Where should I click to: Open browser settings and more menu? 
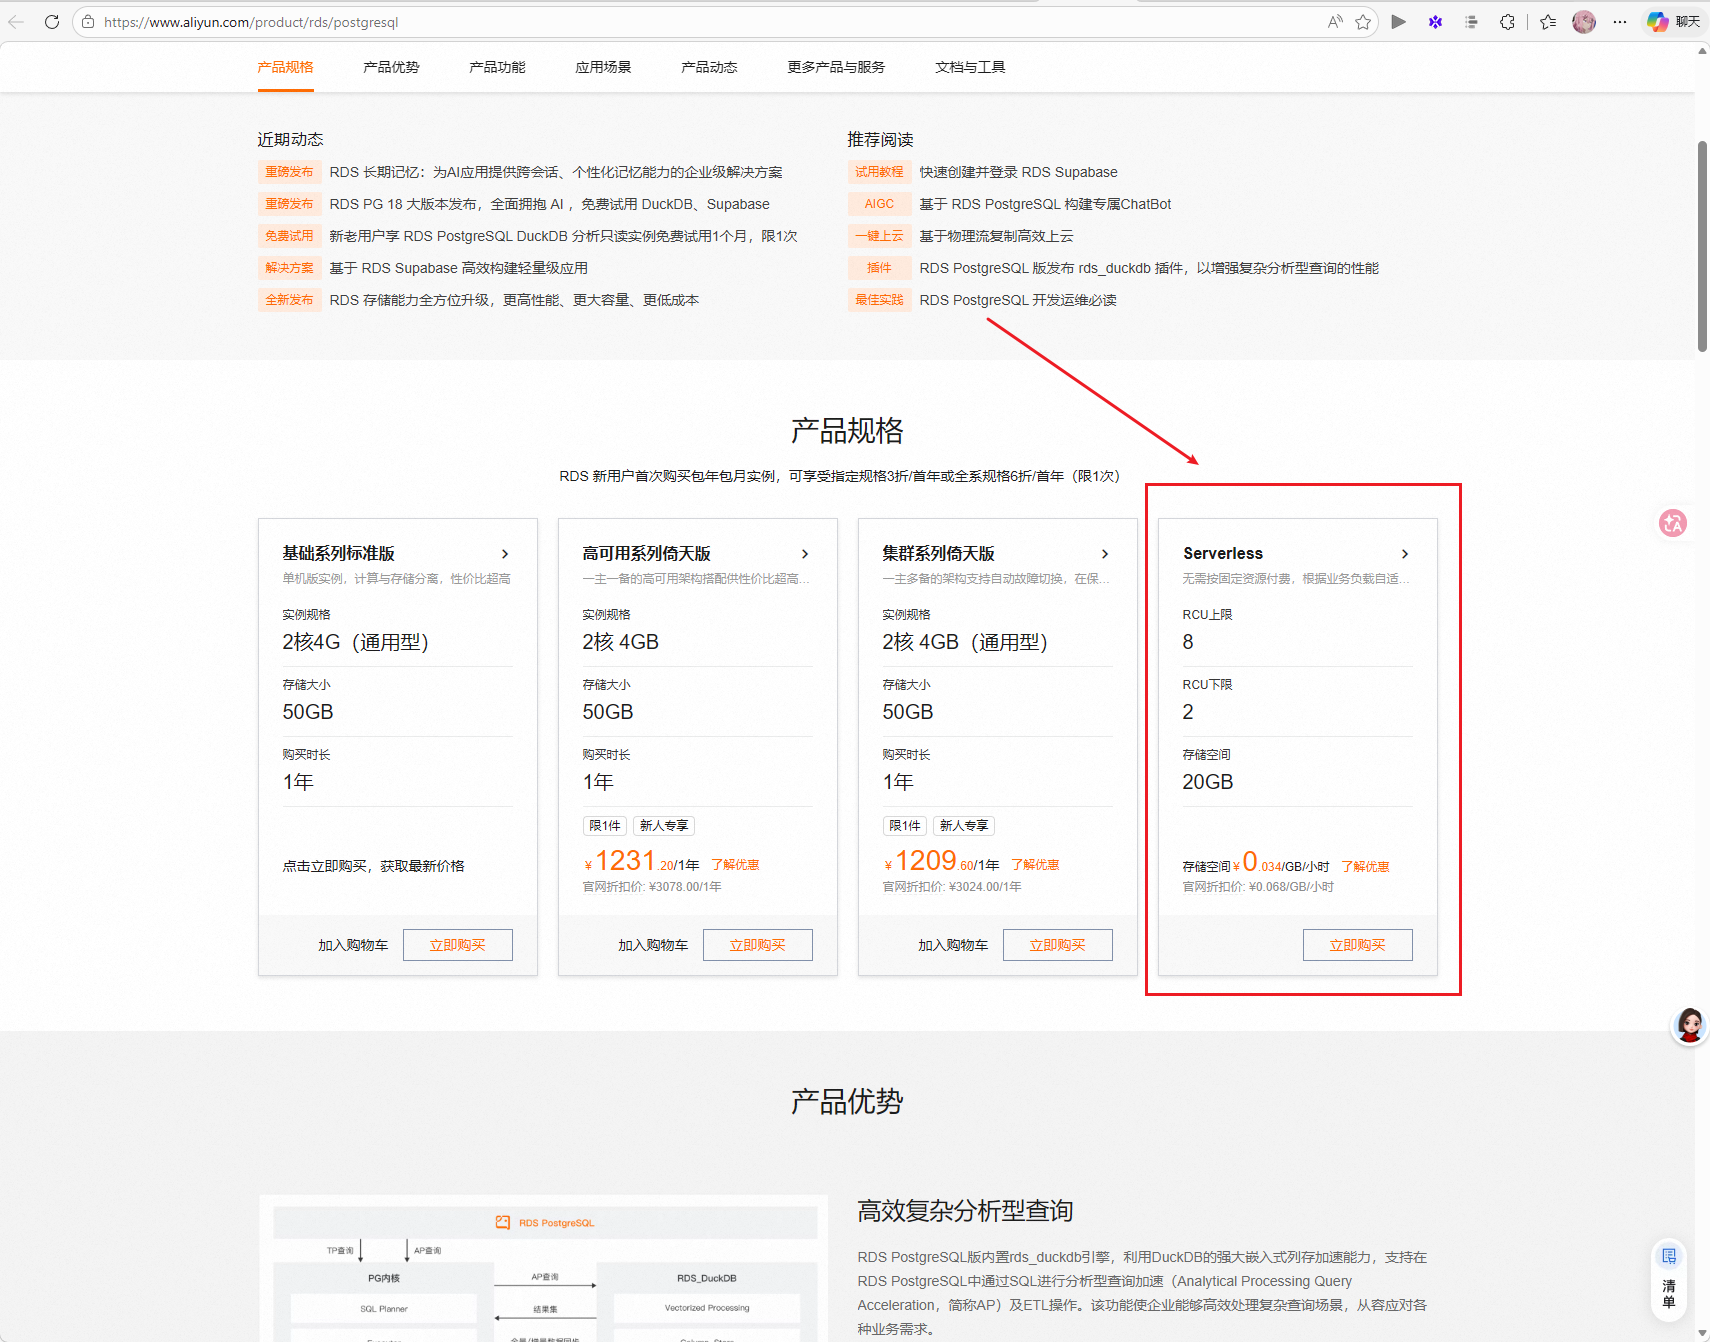1620,22
